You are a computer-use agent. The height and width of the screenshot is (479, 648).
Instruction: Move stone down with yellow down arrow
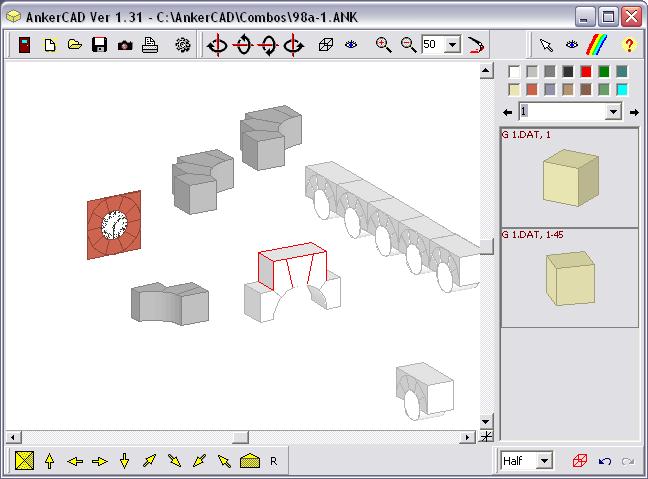pyautogui.click(x=124, y=461)
